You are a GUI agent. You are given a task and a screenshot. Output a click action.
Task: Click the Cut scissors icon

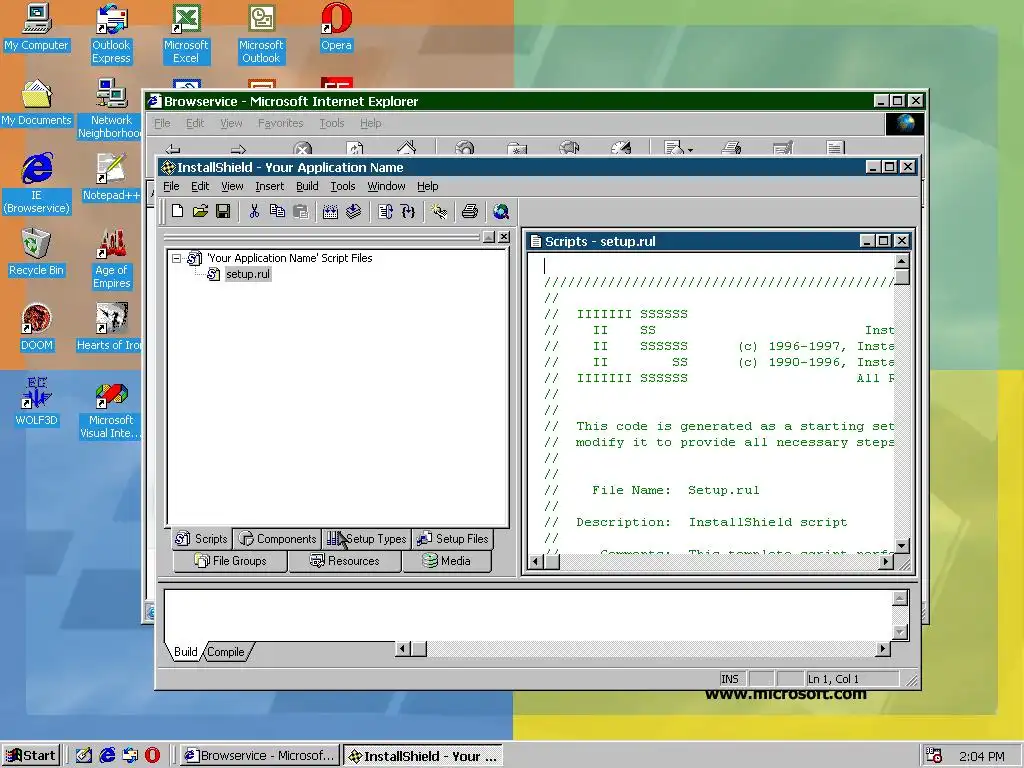point(254,211)
